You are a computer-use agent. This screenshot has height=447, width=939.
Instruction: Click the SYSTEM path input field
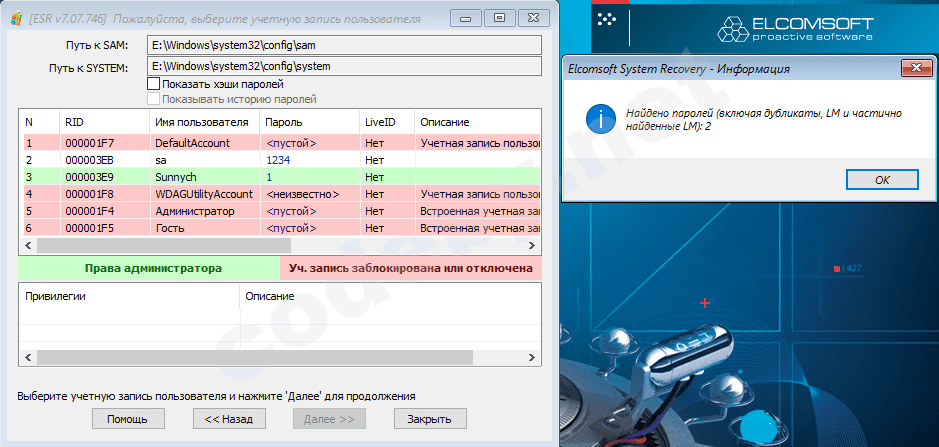click(x=342, y=66)
